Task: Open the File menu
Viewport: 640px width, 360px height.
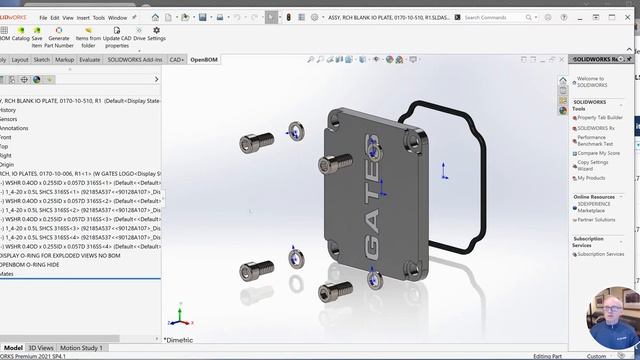Action: (43, 18)
